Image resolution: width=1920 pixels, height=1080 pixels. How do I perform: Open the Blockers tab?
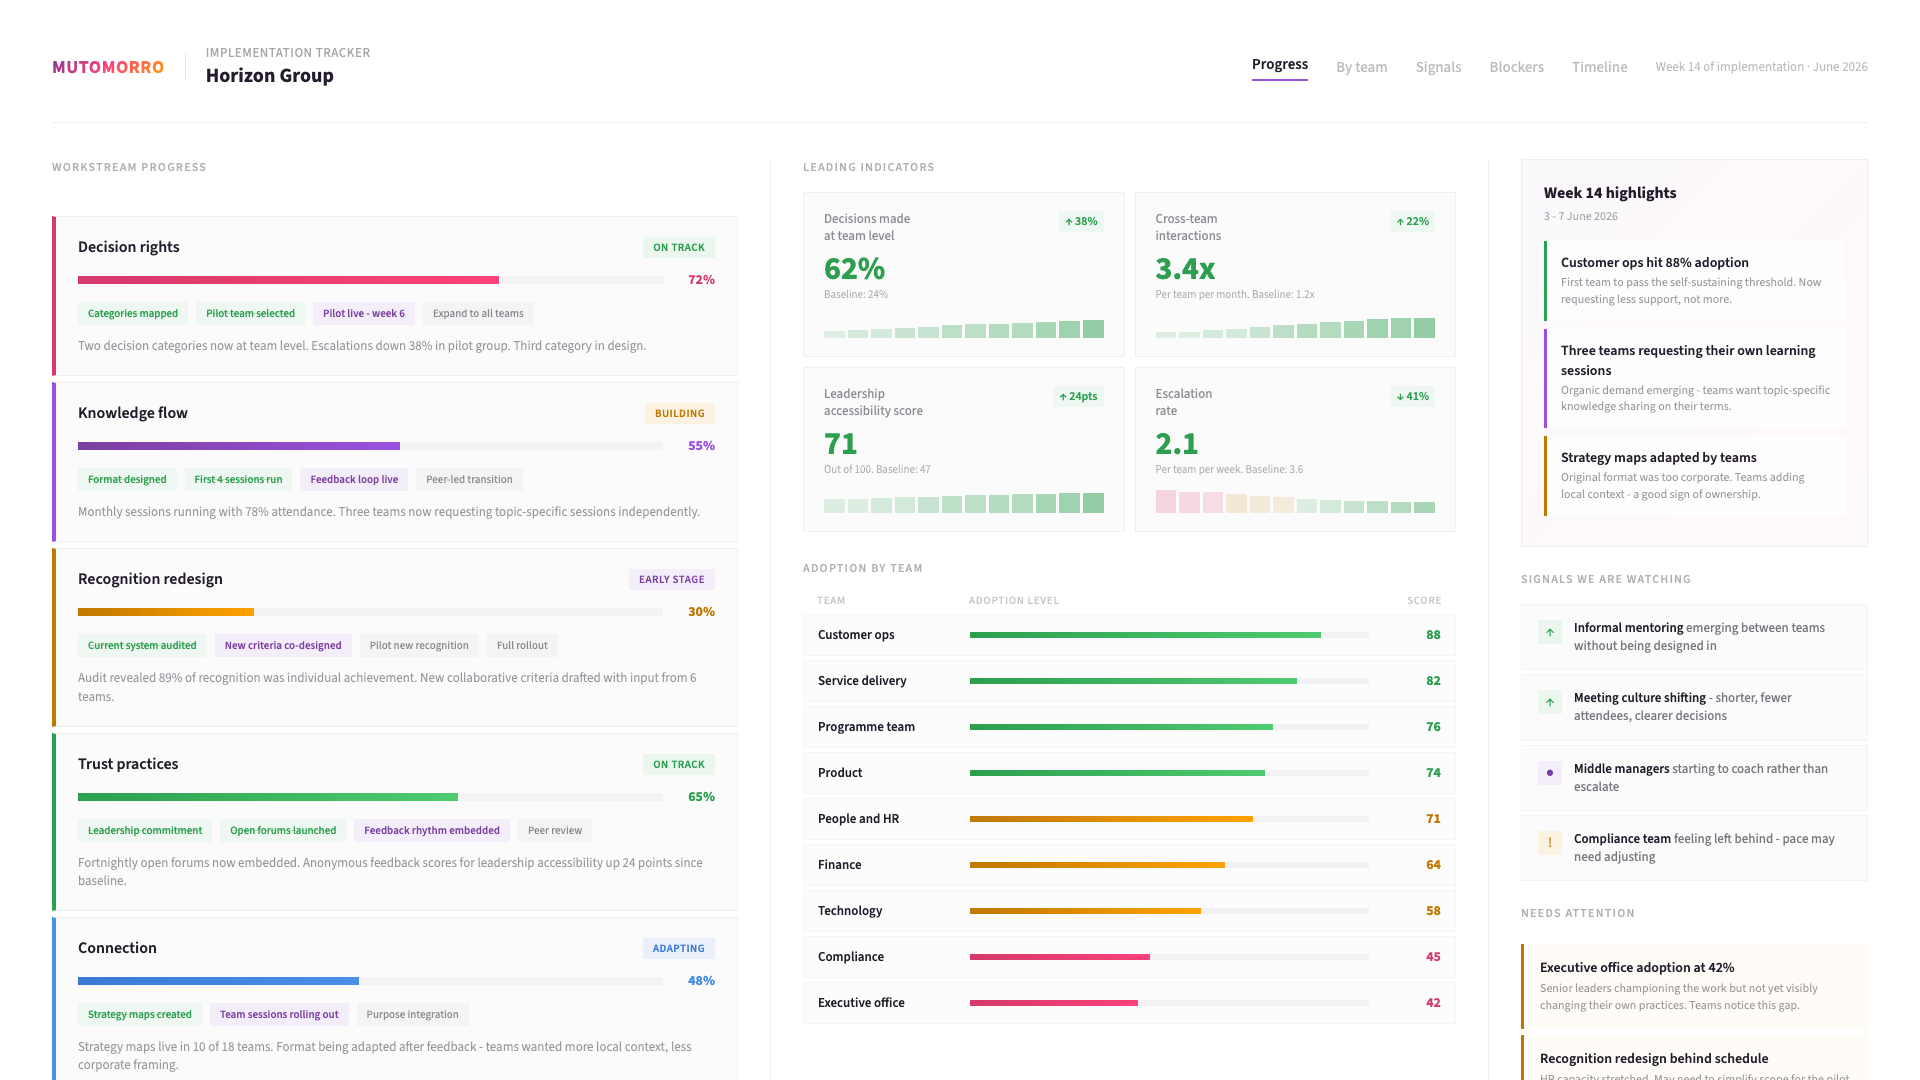1516,67
